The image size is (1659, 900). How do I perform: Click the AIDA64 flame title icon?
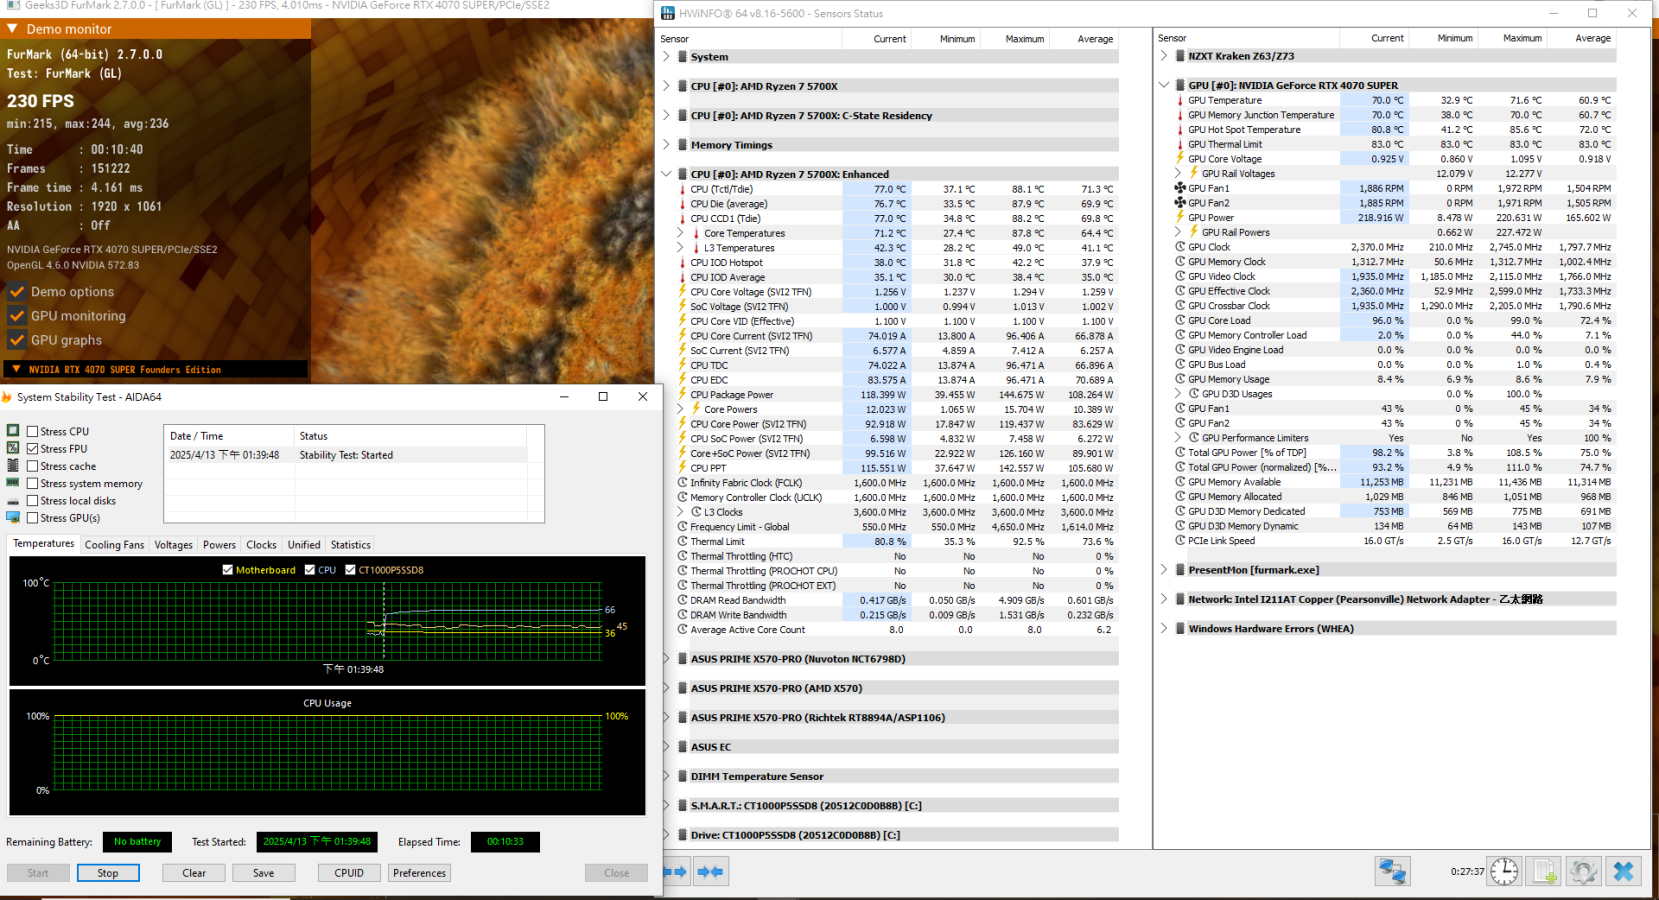[x=7, y=397]
